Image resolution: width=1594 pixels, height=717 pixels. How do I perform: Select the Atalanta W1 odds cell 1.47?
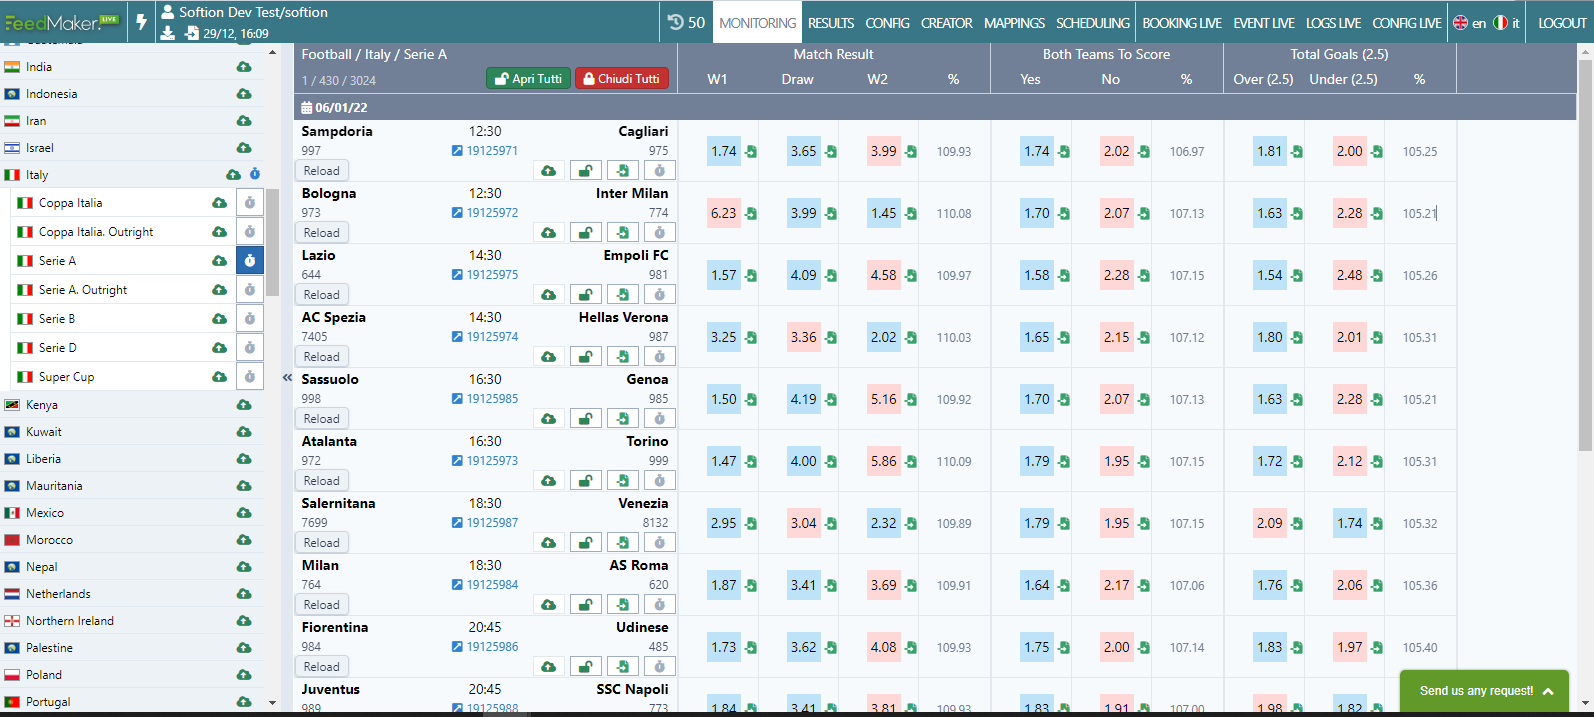pos(724,461)
